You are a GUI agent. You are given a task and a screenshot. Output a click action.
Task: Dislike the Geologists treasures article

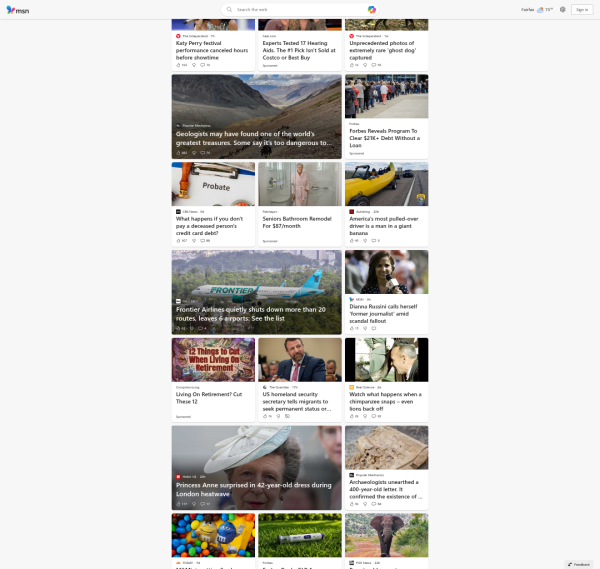coord(194,153)
